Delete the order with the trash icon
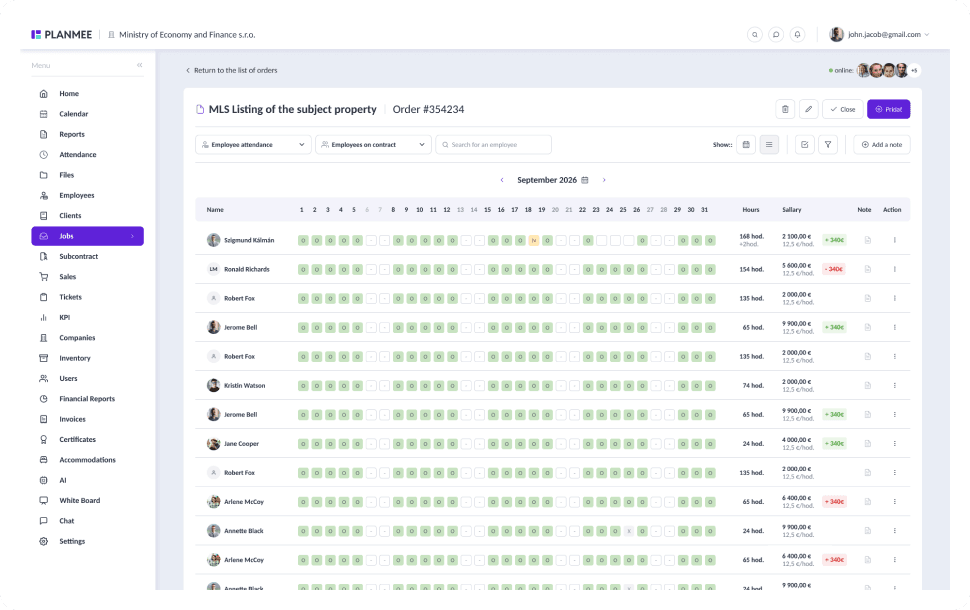970x610 pixels. point(785,110)
